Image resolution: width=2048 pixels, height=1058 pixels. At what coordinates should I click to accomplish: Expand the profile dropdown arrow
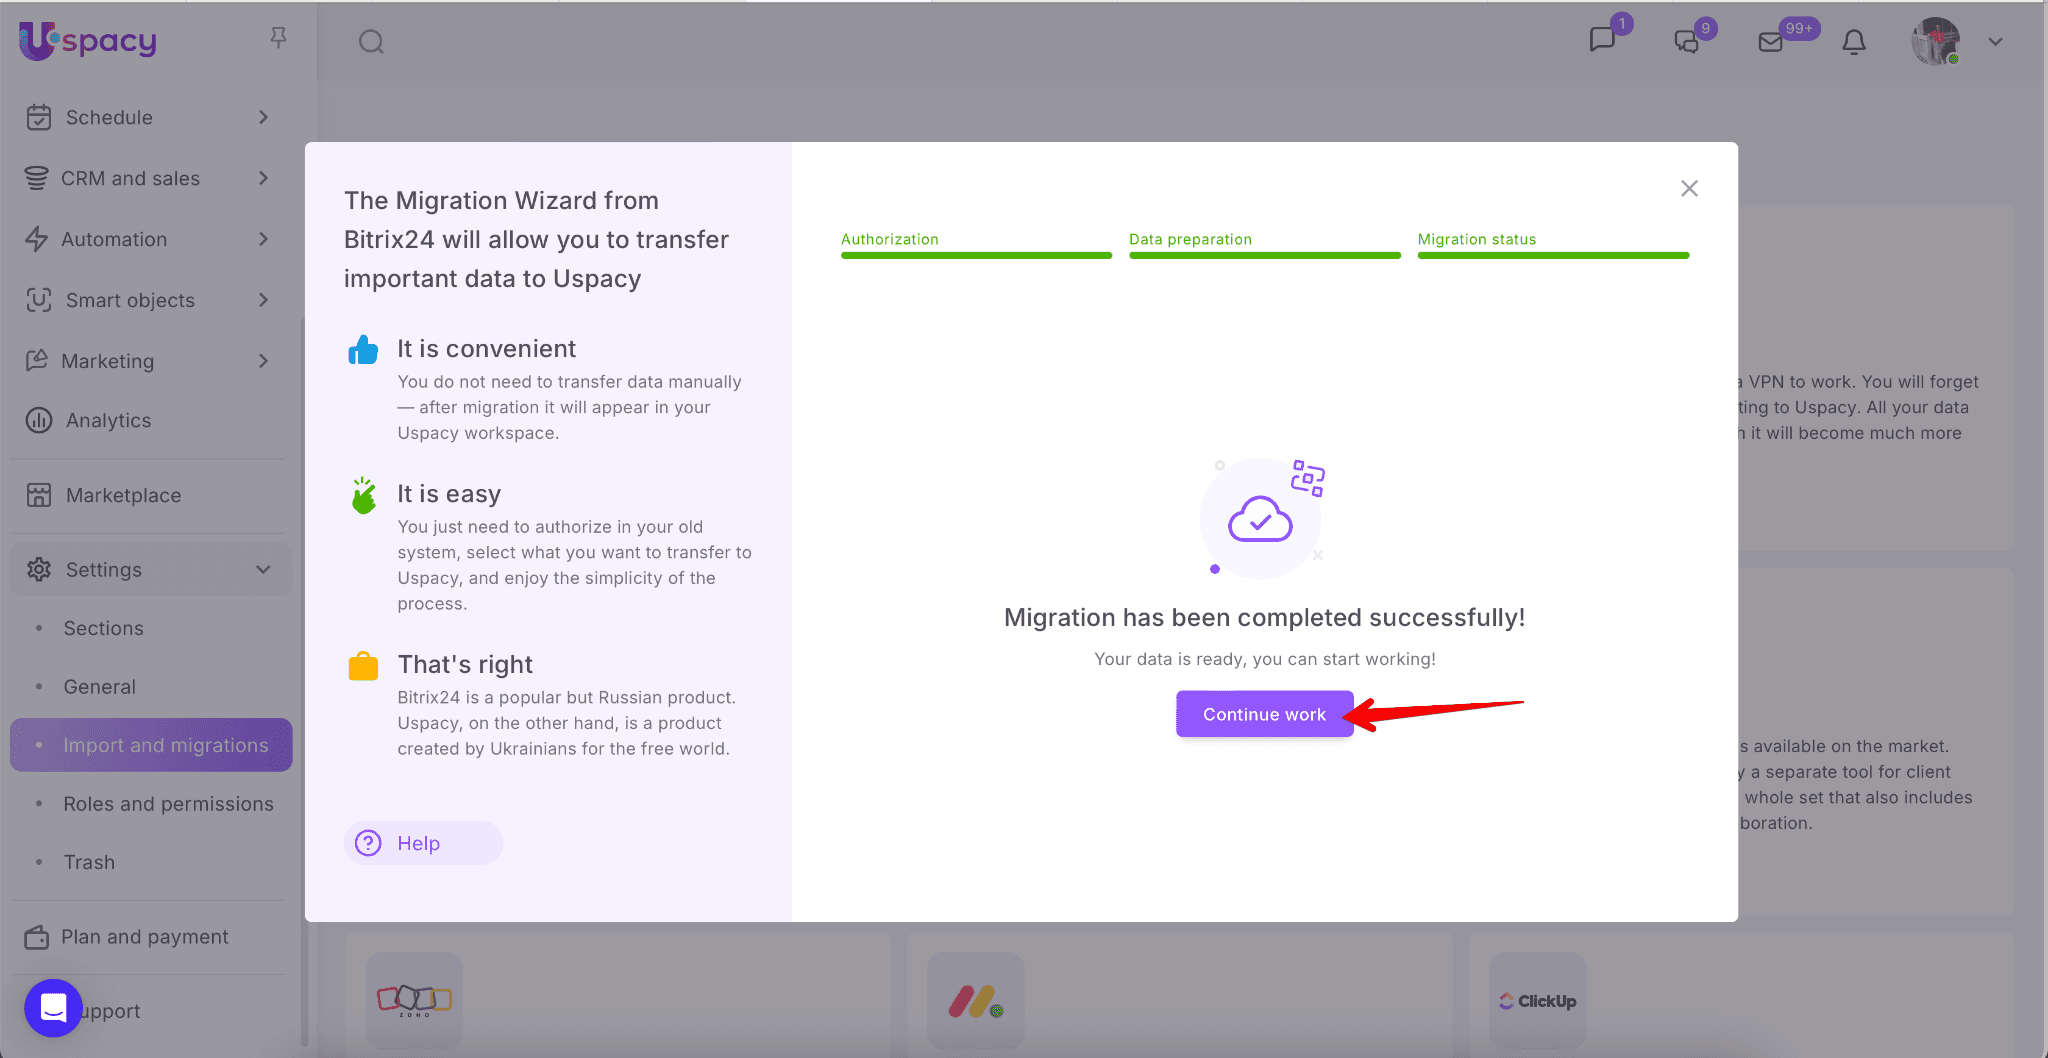coord(1995,42)
